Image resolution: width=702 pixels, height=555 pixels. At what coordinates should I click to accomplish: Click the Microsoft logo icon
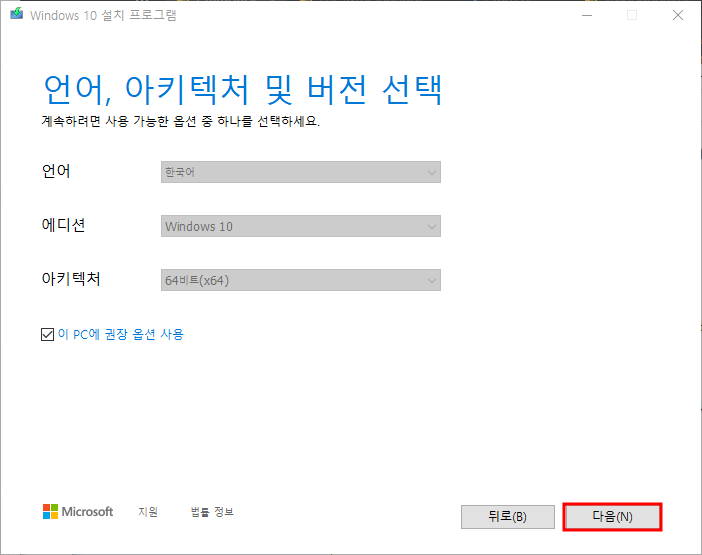point(50,512)
